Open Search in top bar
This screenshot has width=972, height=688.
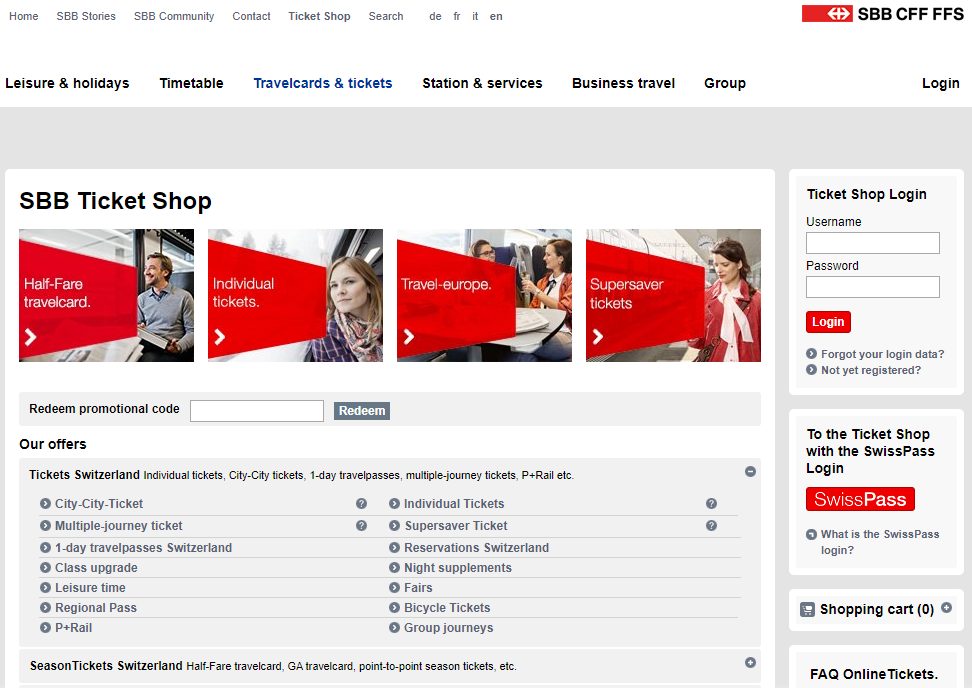[x=386, y=16]
